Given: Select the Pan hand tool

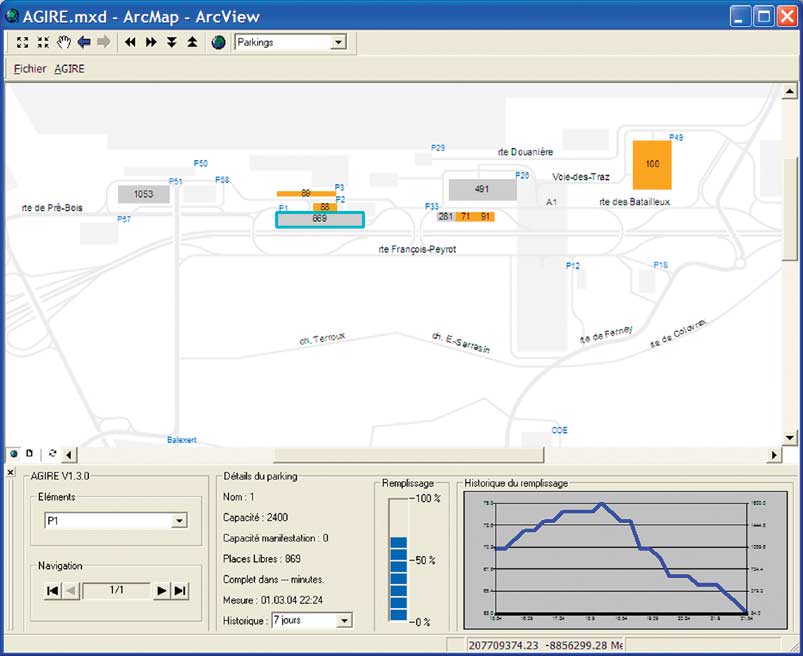Looking at the screenshot, I should point(64,42).
